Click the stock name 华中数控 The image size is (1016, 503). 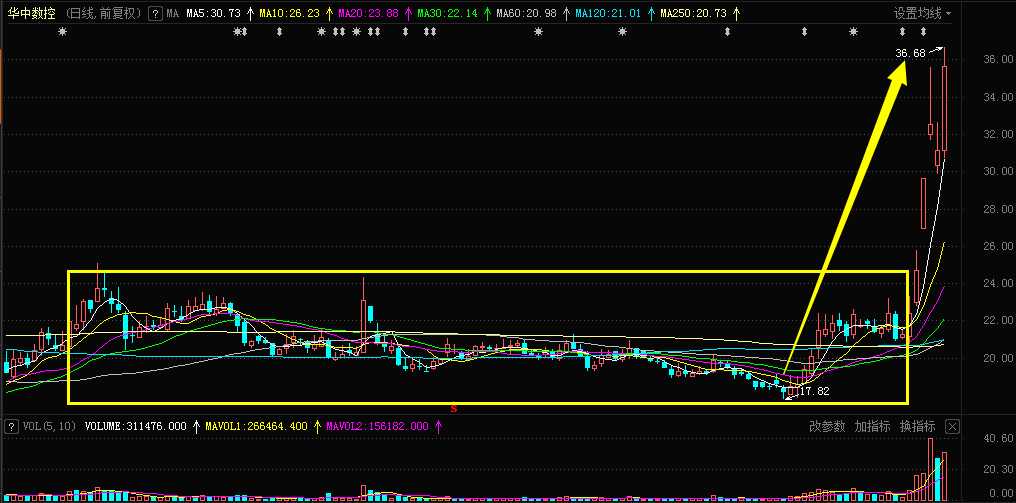tap(32, 13)
